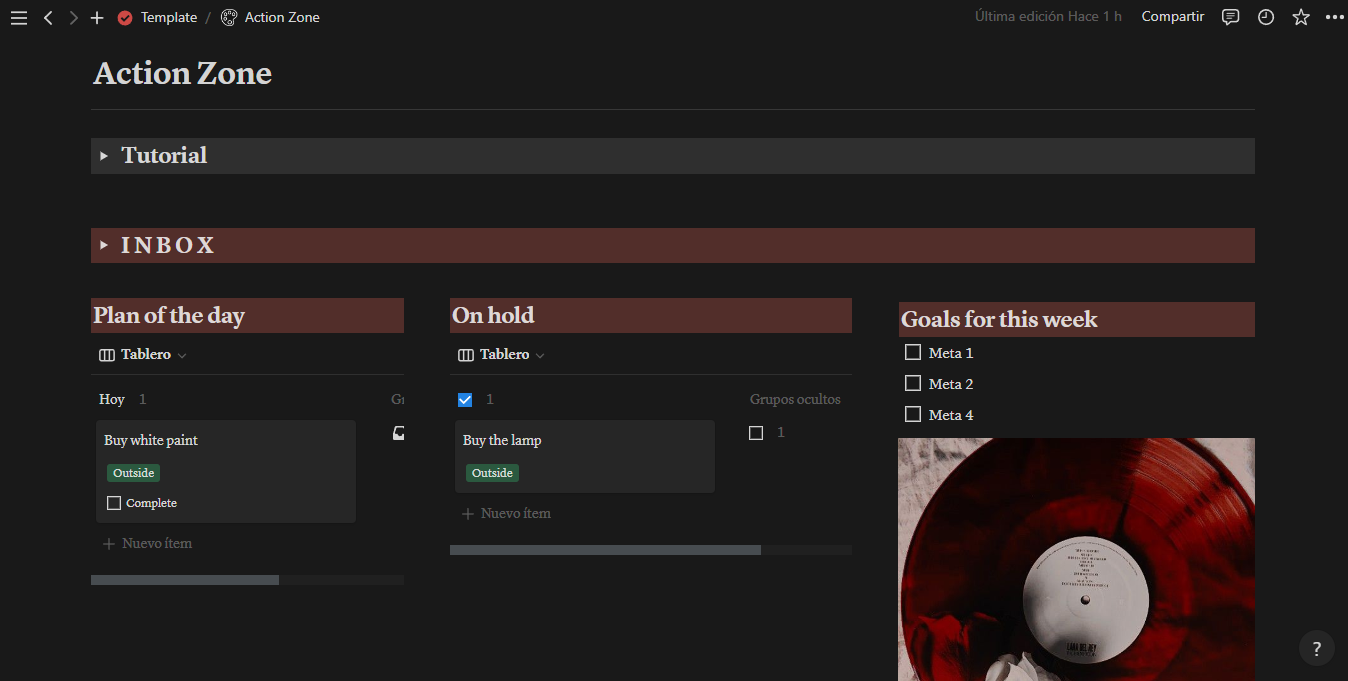Expand the Tutorial section
This screenshot has width=1348, height=681.
pyautogui.click(x=104, y=156)
